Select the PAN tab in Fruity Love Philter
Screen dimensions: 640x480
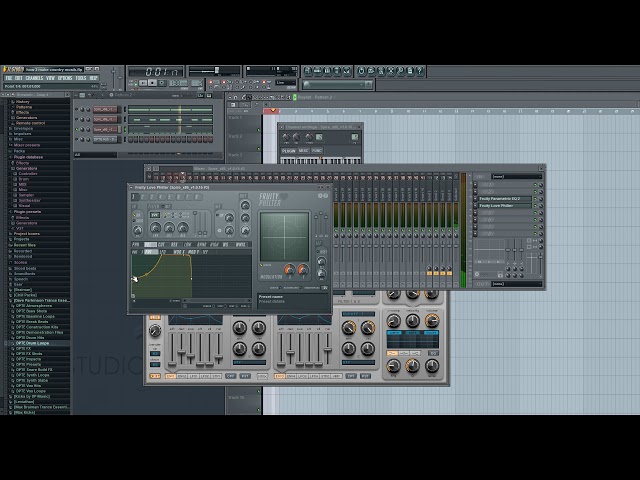click(x=136, y=244)
